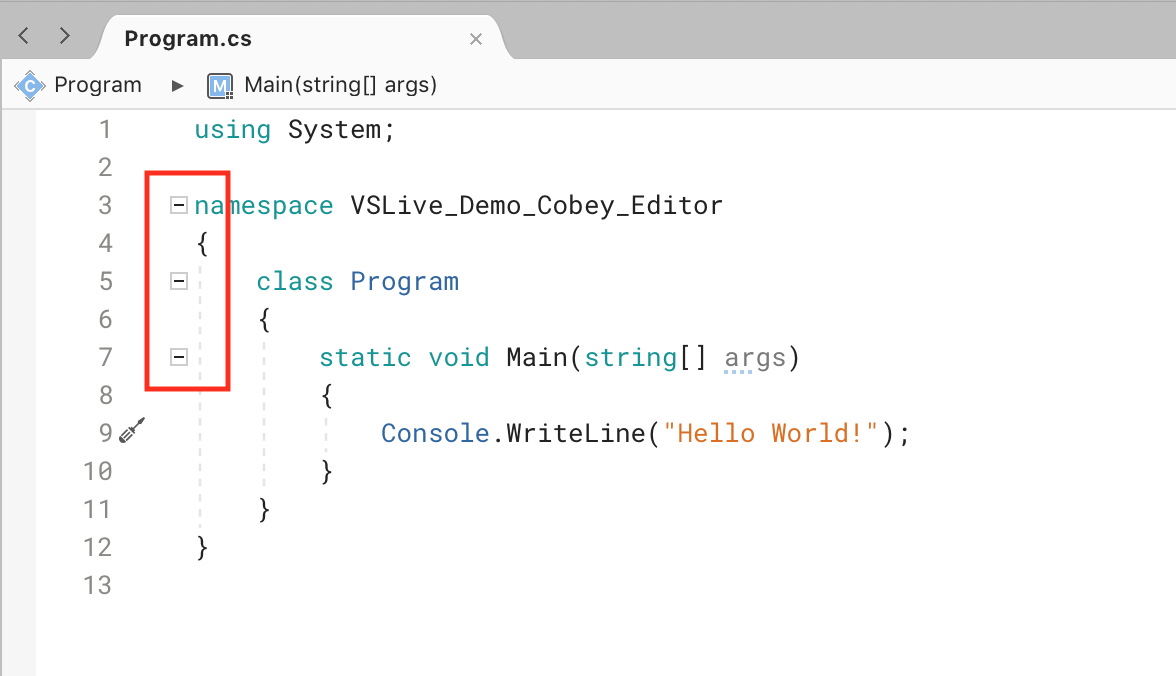Click the 'using' keyword
The height and width of the screenshot is (676, 1176).
coord(232,130)
